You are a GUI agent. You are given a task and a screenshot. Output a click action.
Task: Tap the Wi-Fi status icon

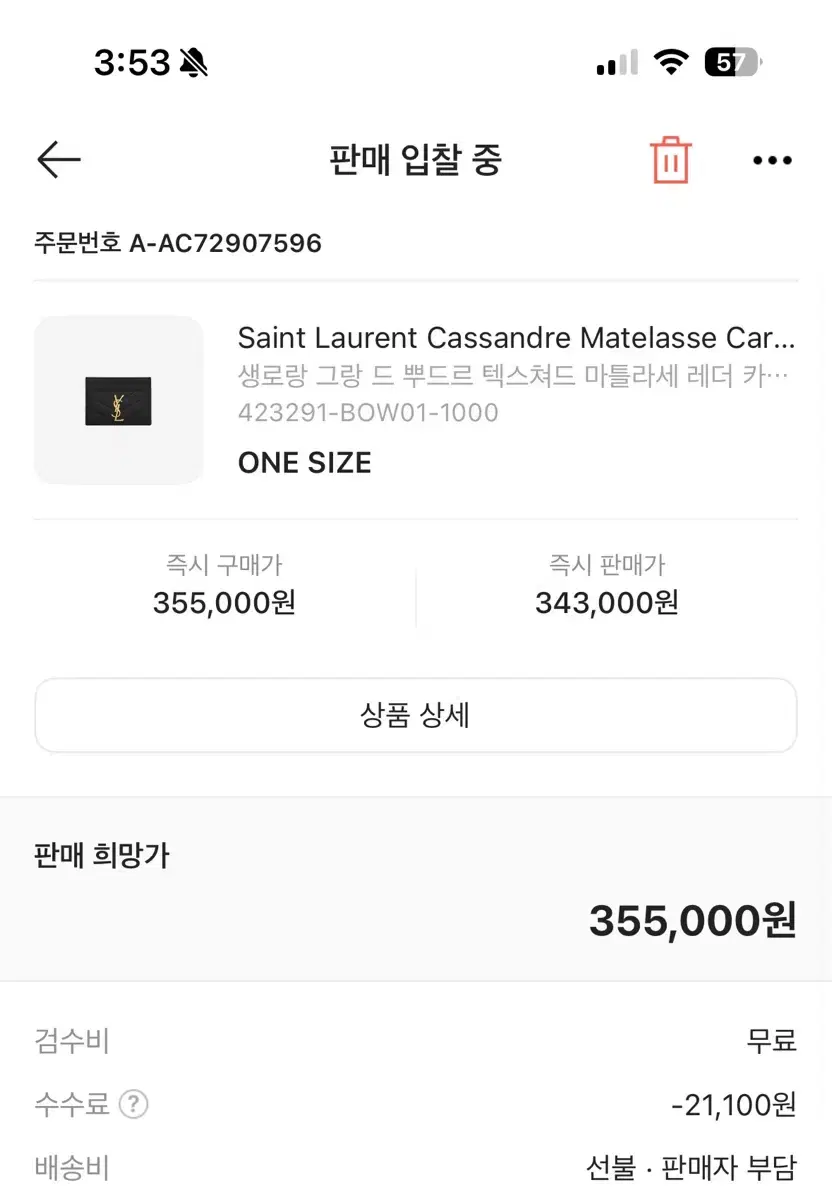click(x=671, y=63)
